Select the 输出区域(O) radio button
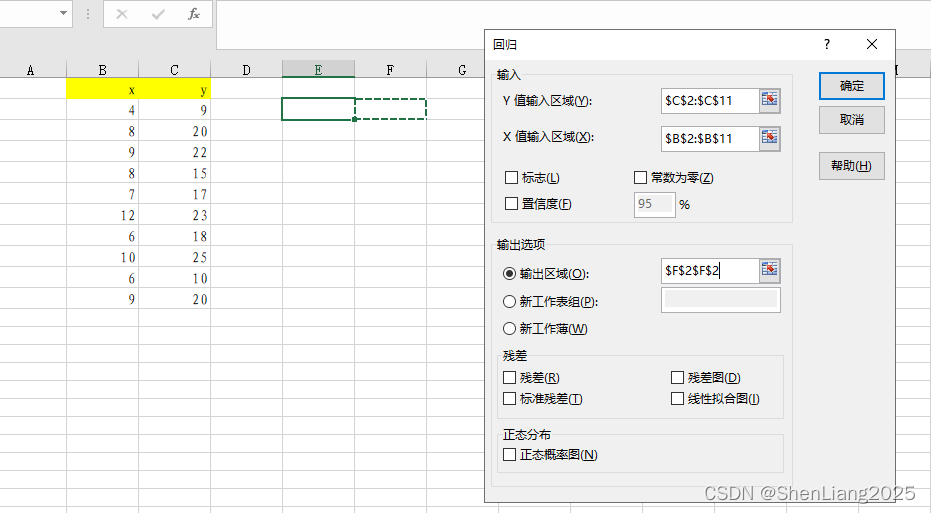The width and height of the screenshot is (931, 513). (509, 274)
